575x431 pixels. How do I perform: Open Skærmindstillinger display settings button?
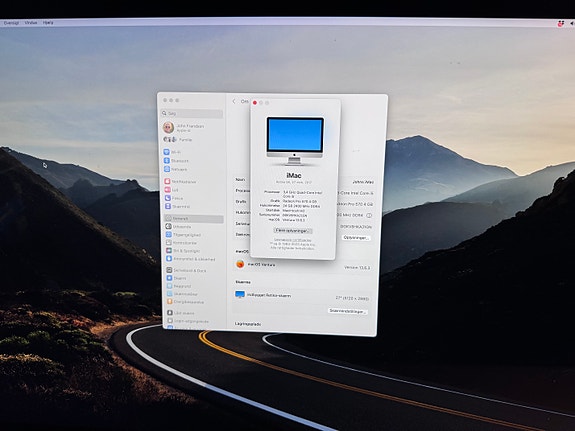348,311
